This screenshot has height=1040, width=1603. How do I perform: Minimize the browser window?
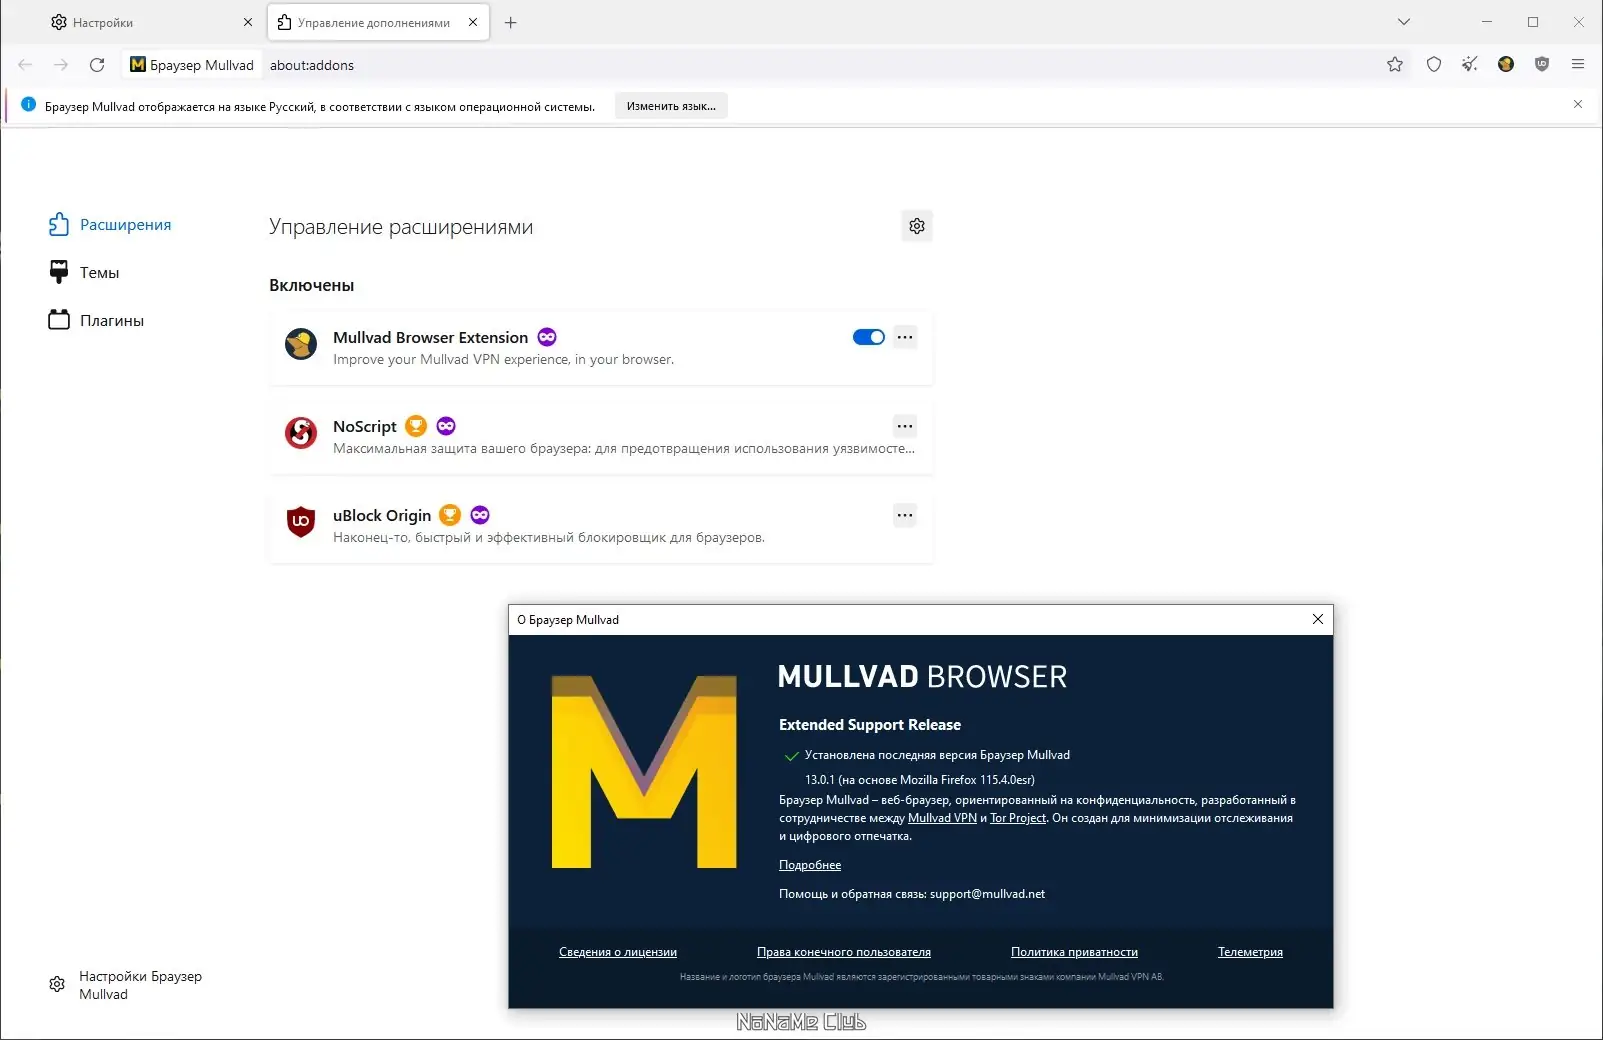click(1487, 22)
